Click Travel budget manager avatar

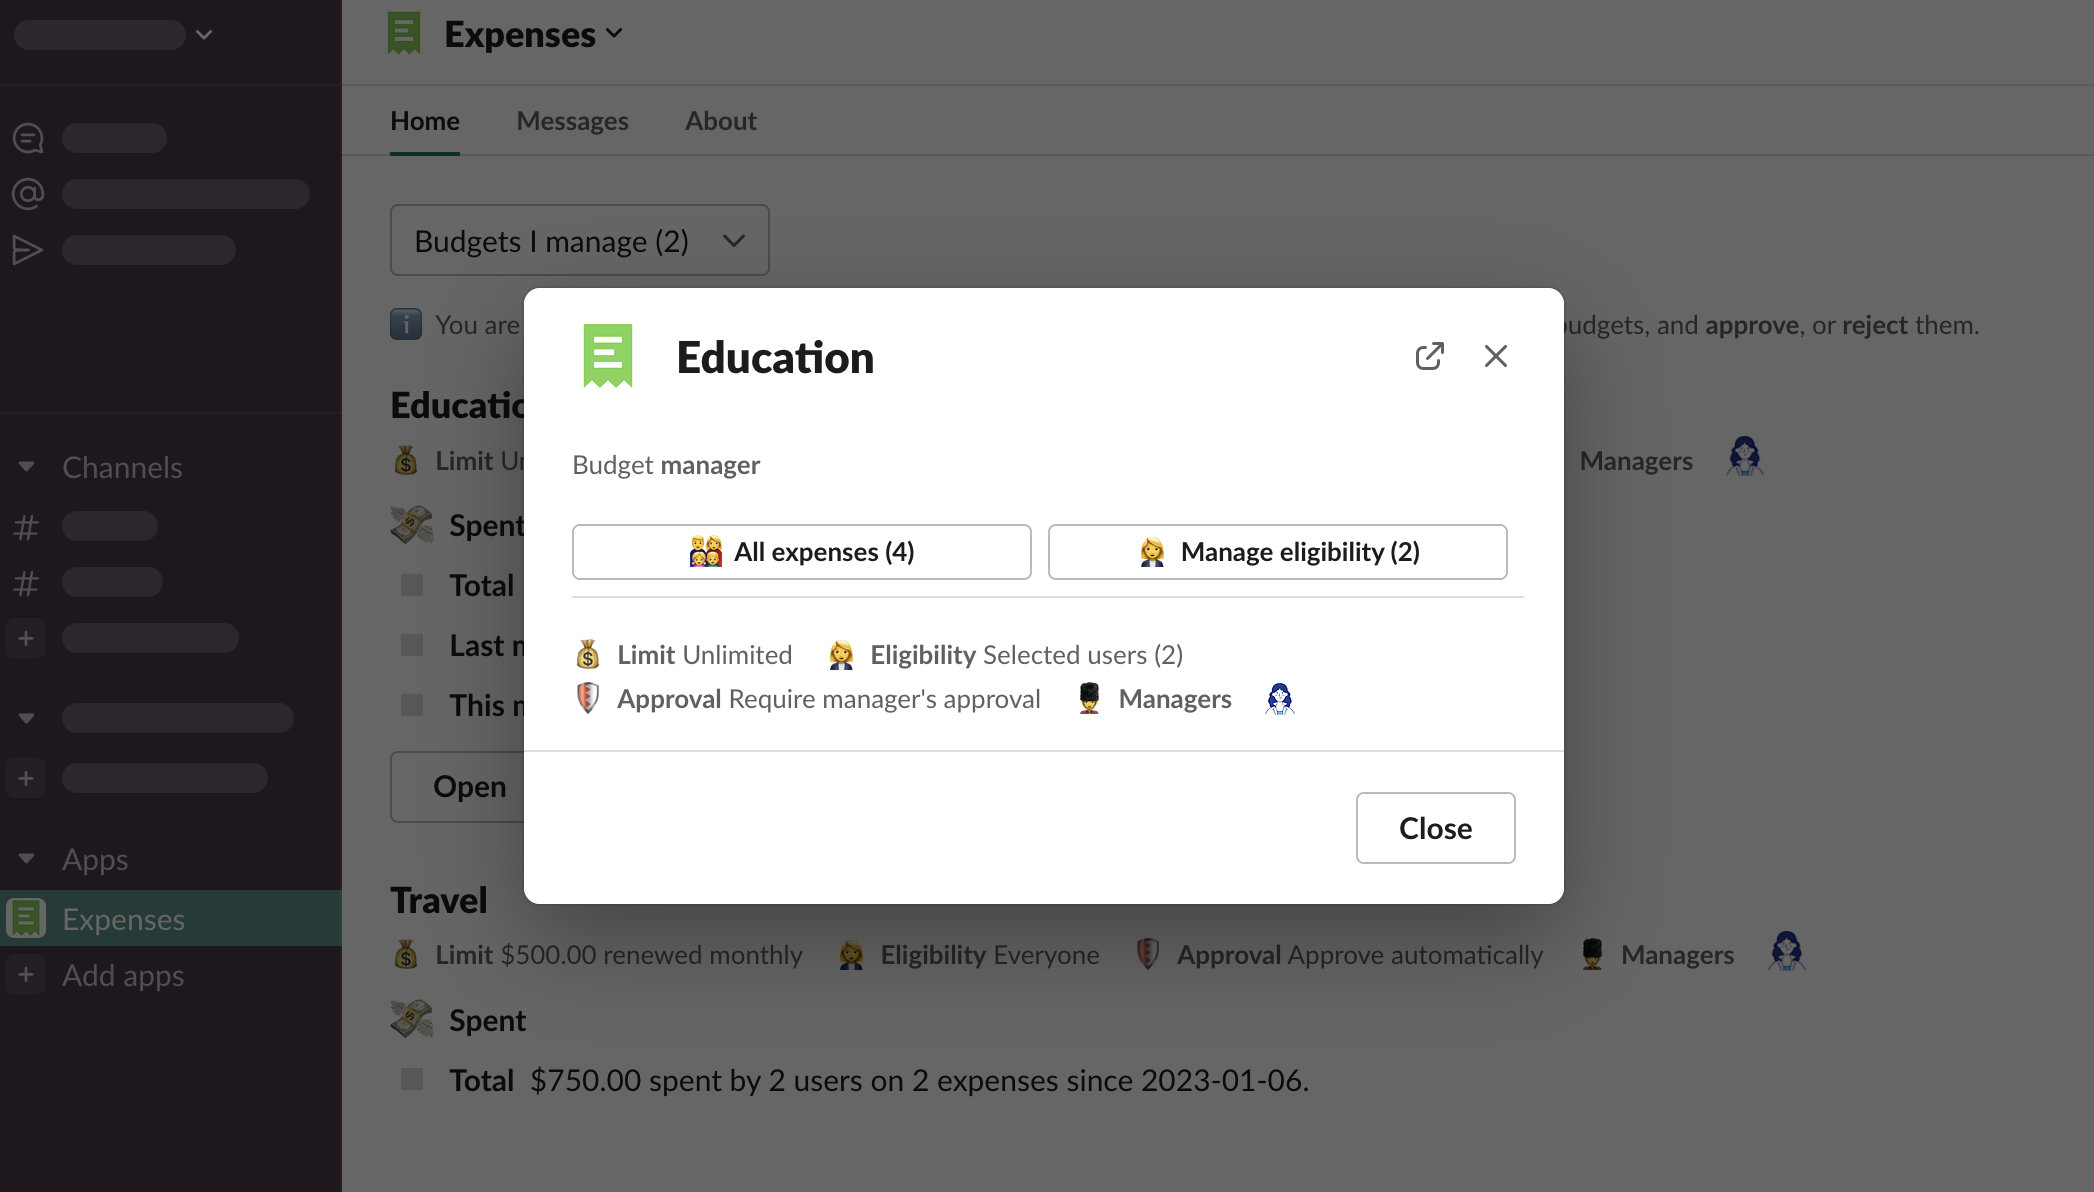click(1786, 953)
